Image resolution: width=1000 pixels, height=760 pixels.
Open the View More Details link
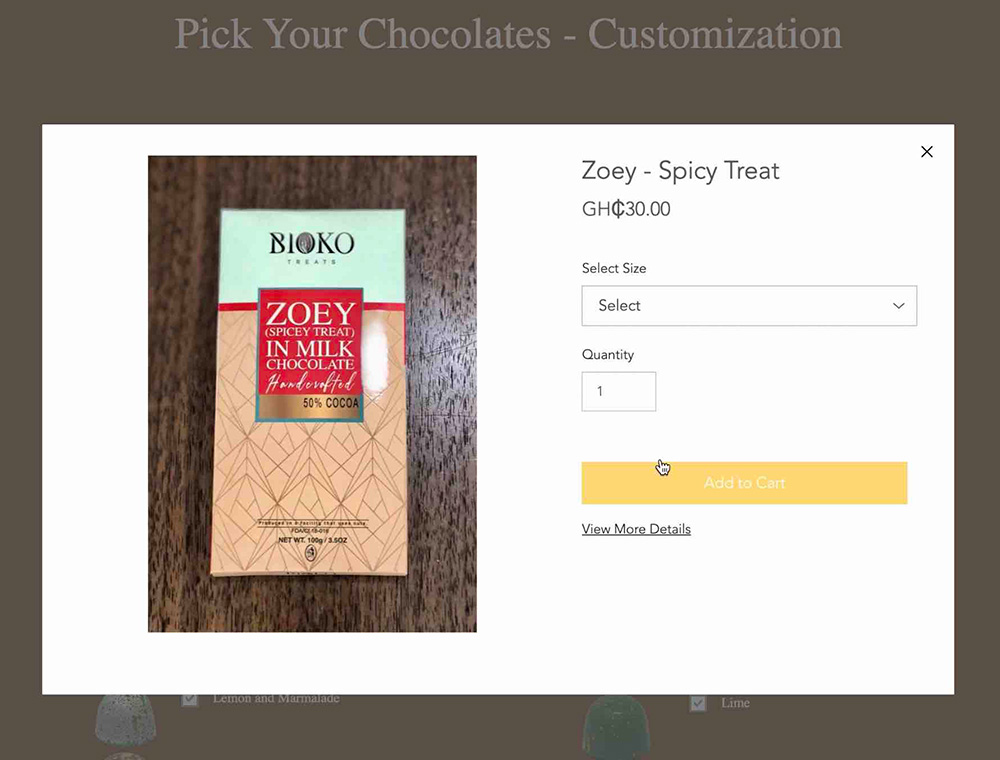tap(636, 529)
